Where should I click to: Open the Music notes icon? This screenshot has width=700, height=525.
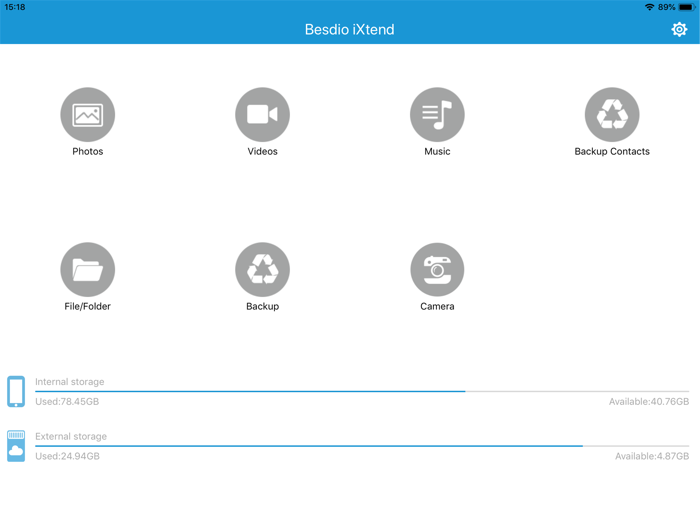437,115
